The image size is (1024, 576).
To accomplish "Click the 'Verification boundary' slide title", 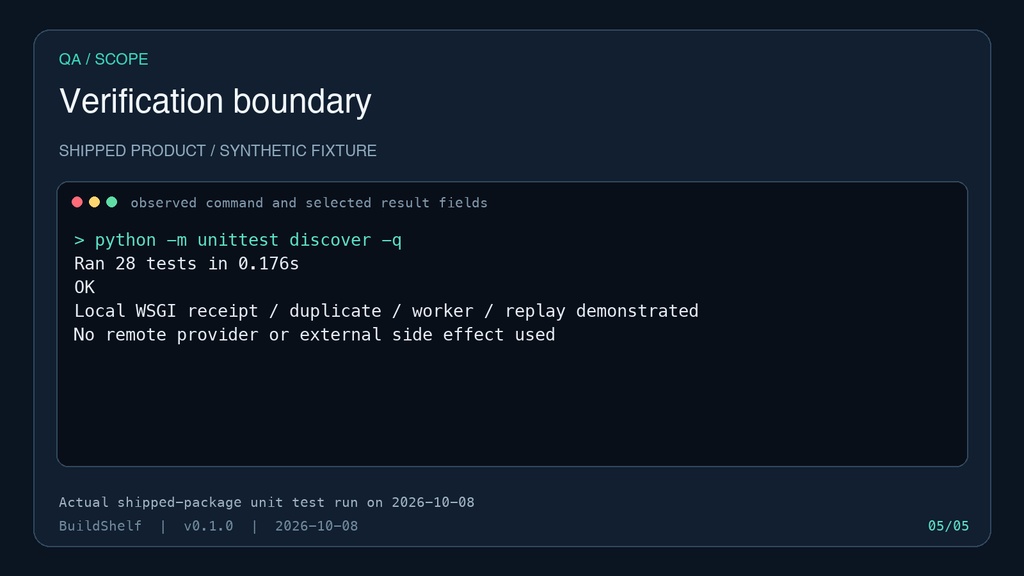I will [x=215, y=101].
